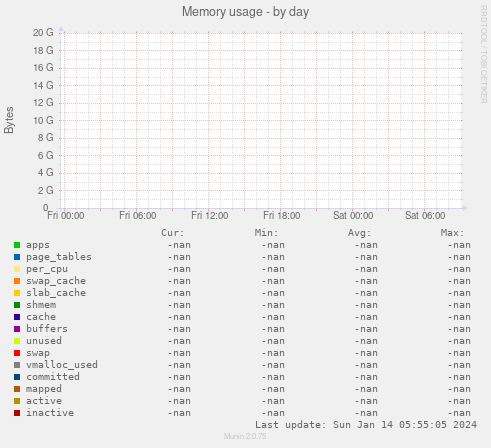Image resolution: width=491 pixels, height=448 pixels.
Task: Select the 'per_cpu' legend label
Action: (47, 269)
